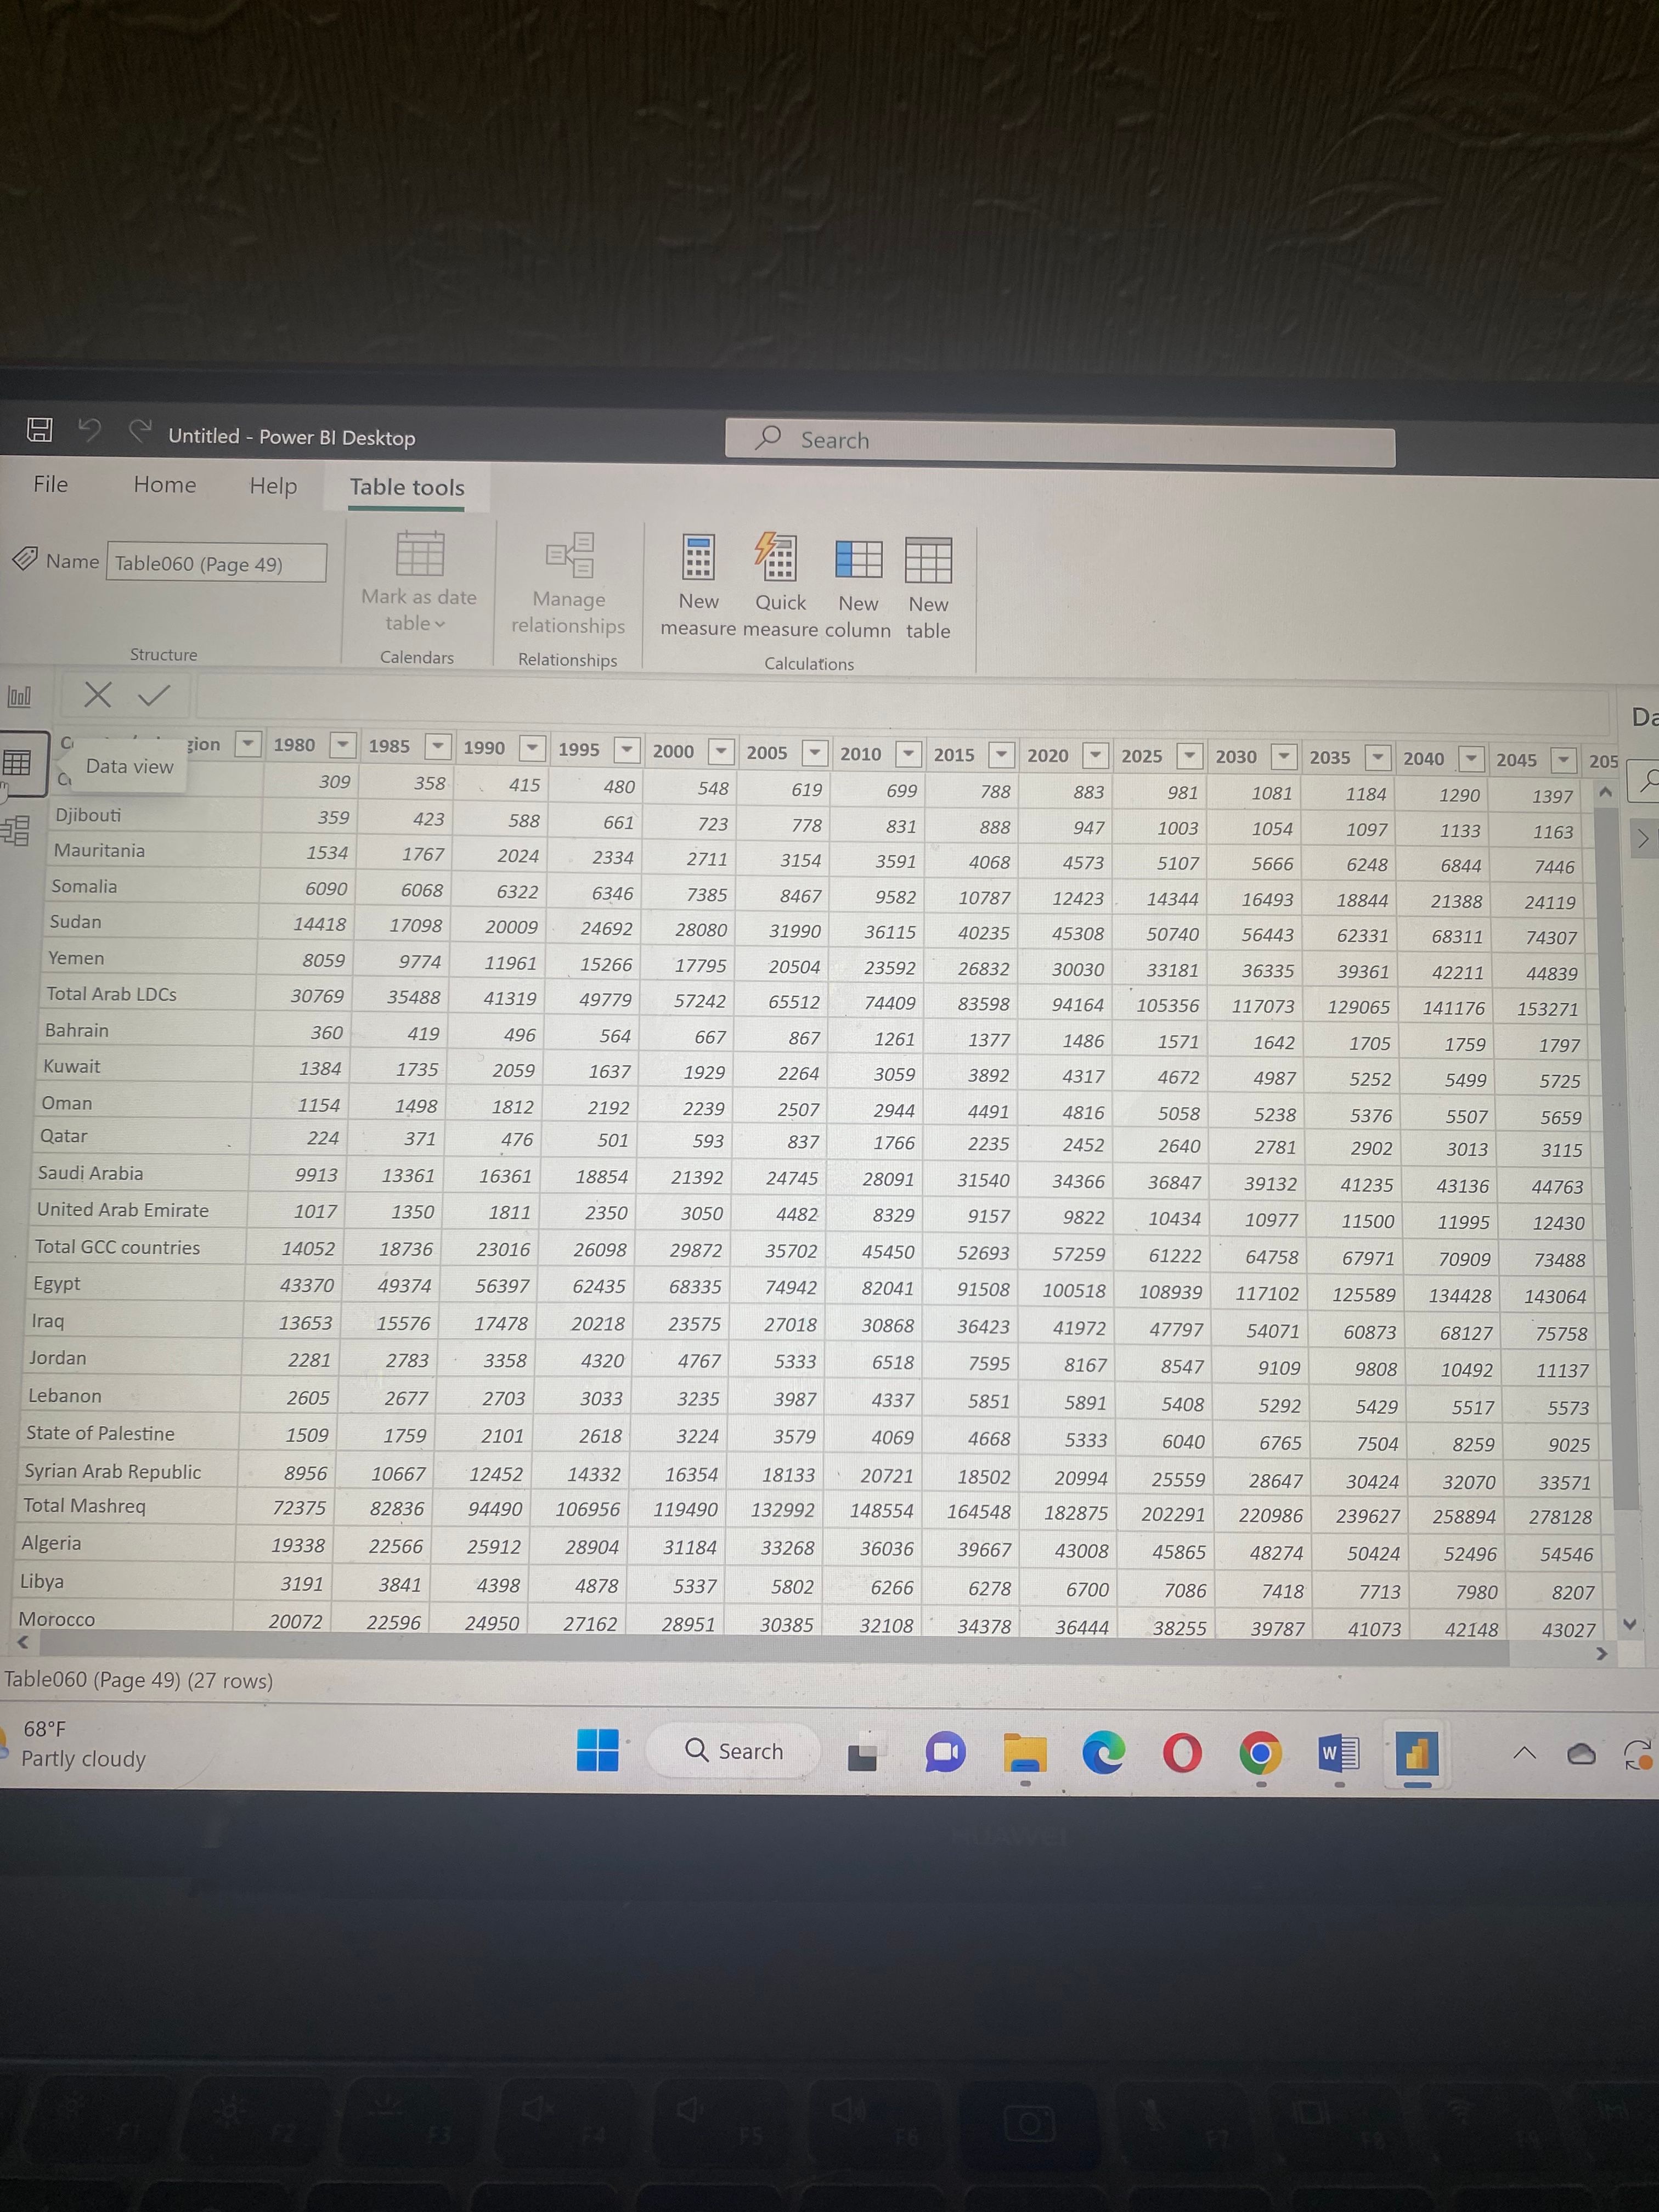The width and height of the screenshot is (1659, 2212).
Task: Click the 2000 column header
Action: tap(673, 751)
